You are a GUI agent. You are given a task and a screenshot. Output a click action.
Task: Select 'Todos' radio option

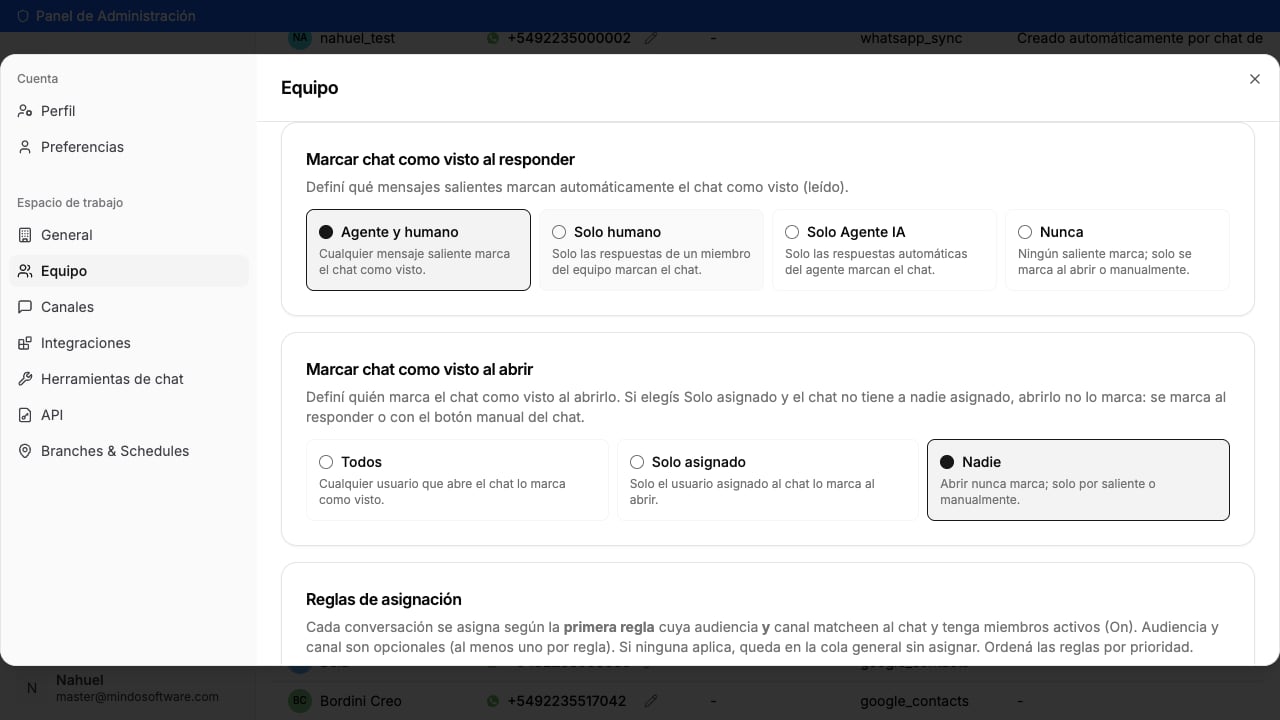click(x=457, y=480)
